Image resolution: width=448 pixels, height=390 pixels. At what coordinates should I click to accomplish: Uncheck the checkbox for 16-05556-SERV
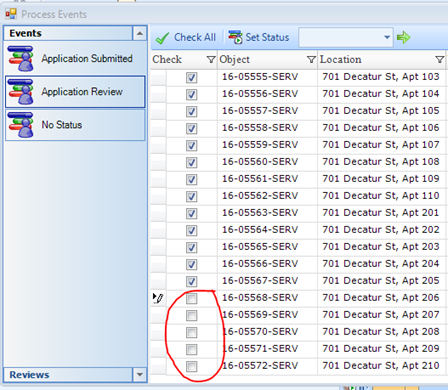(192, 94)
